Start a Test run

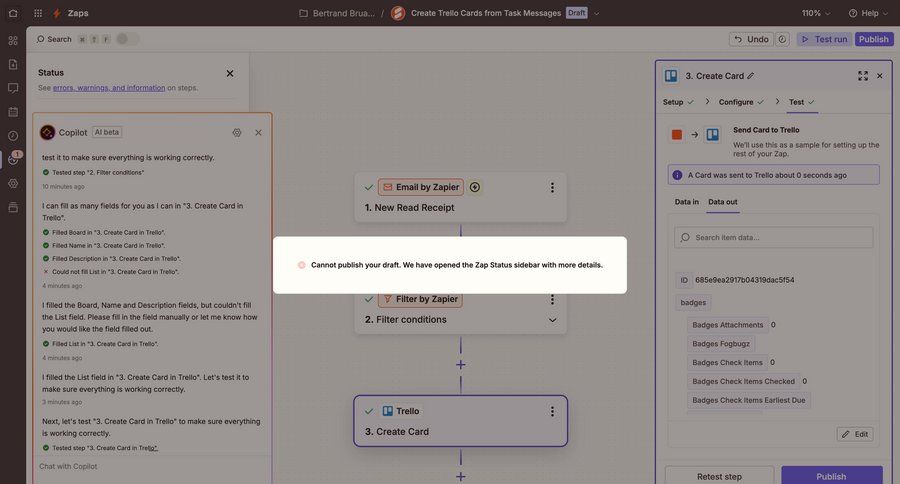pyautogui.click(x=824, y=39)
